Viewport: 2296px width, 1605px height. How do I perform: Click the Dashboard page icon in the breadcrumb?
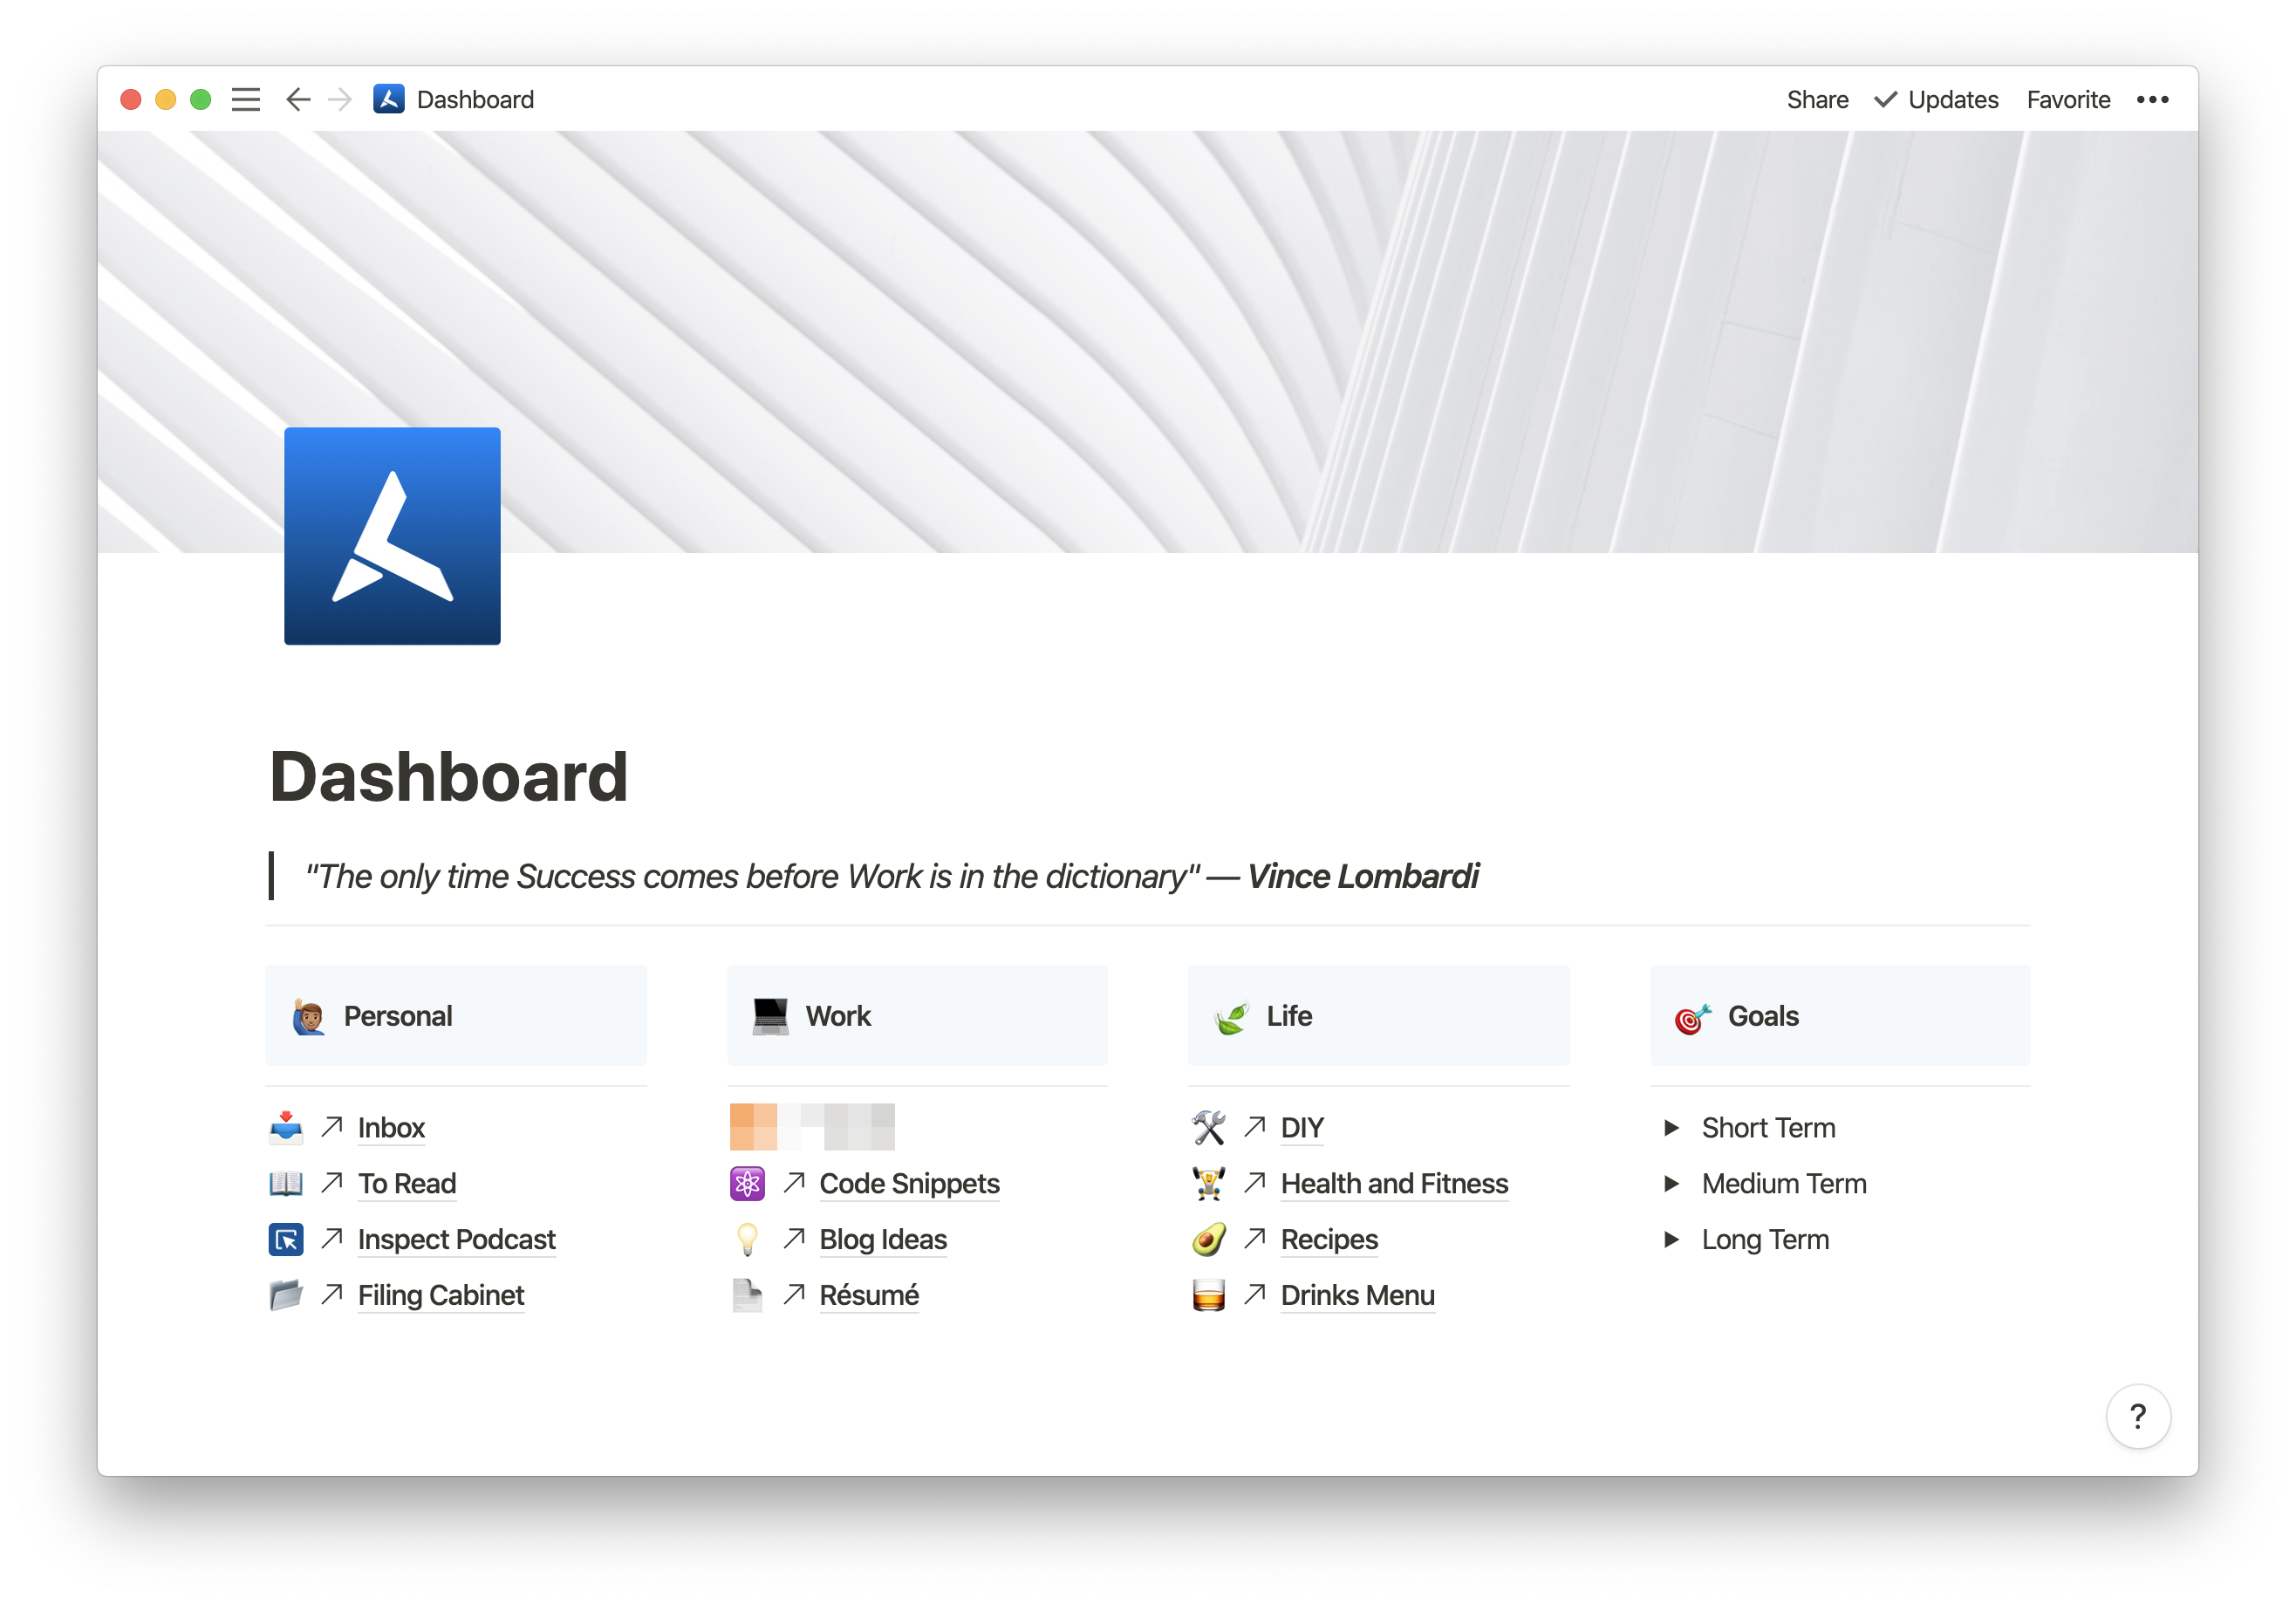pyautogui.click(x=388, y=99)
